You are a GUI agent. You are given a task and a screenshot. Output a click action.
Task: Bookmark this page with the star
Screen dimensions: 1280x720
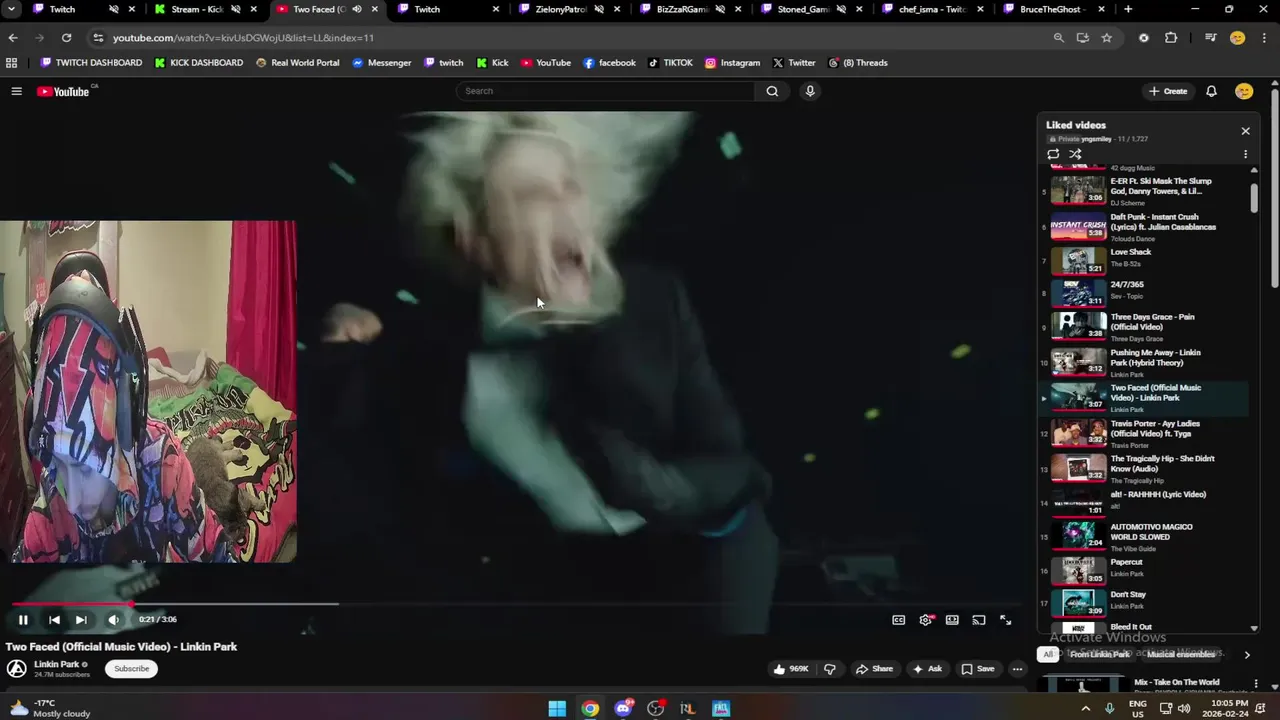[1106, 38]
